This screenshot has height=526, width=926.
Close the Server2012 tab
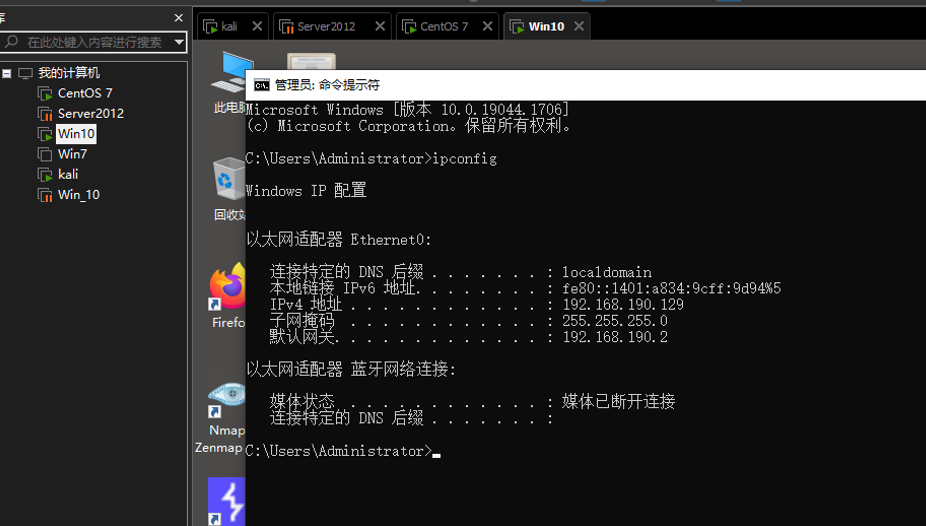[380, 26]
